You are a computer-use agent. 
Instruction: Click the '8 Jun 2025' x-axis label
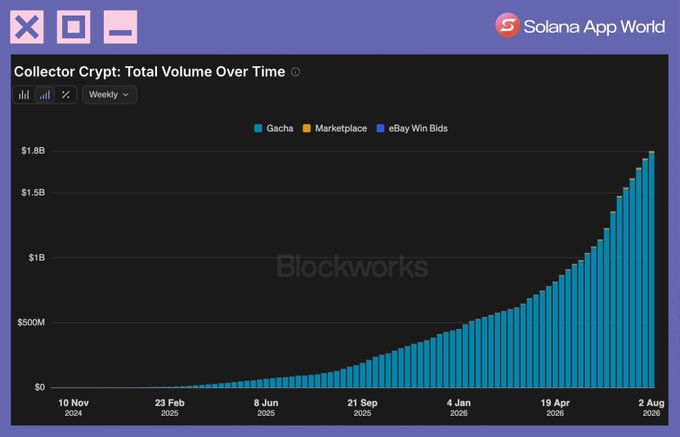click(x=266, y=408)
